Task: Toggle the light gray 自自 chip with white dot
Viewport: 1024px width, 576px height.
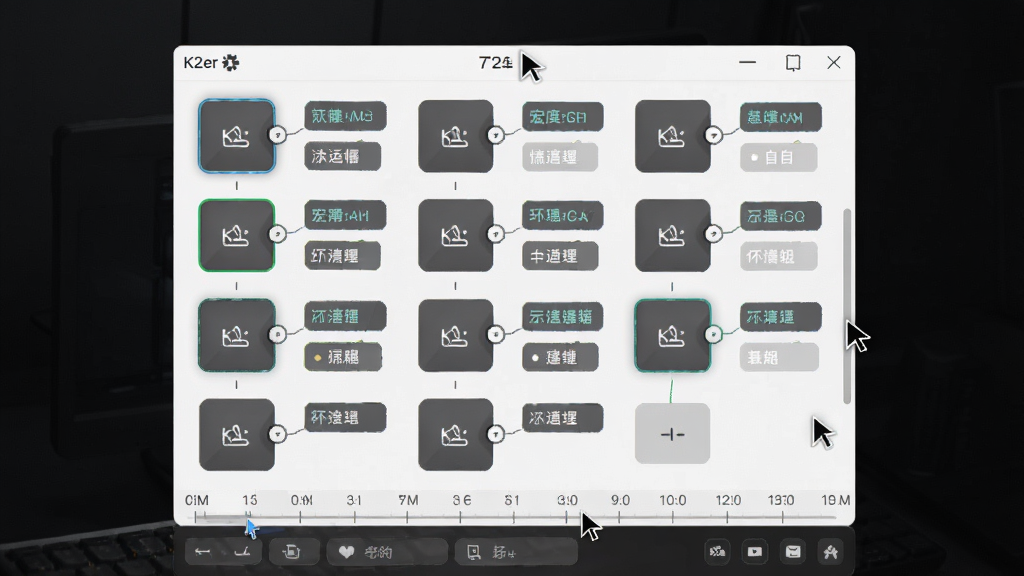Action: click(778, 157)
